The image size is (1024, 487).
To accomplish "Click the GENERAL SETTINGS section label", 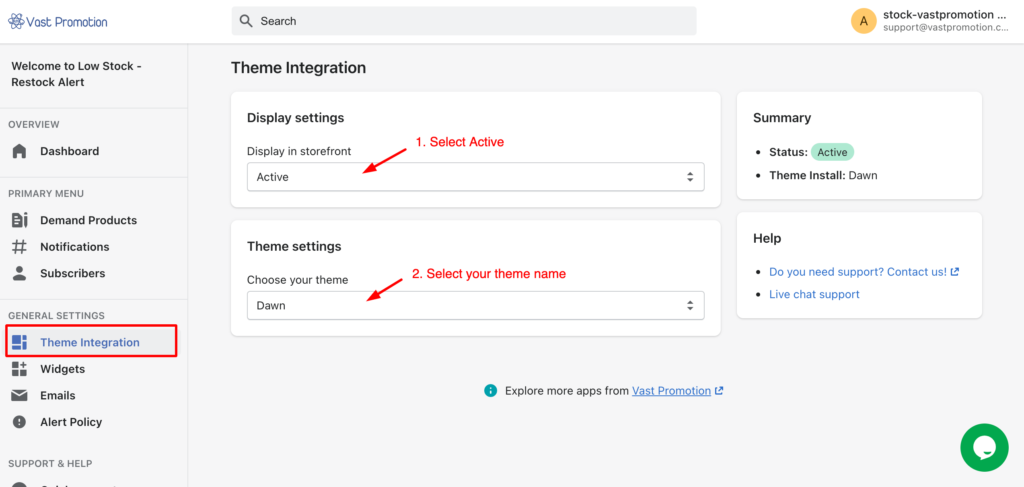I will [x=56, y=316].
